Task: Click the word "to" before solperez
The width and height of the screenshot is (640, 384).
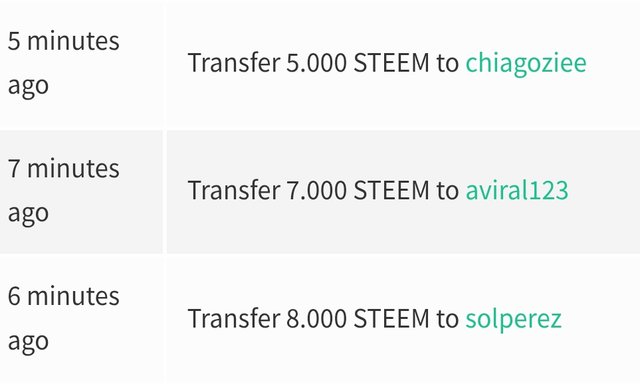Action: tap(448, 319)
